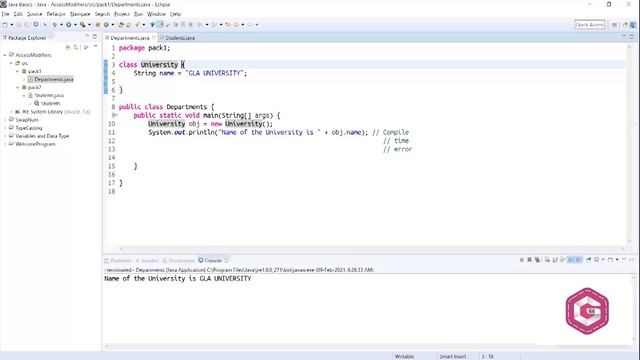This screenshot has height=360, width=640.
Task: Click the Open Task toolbar icon
Action: pyautogui.click(x=128, y=25)
